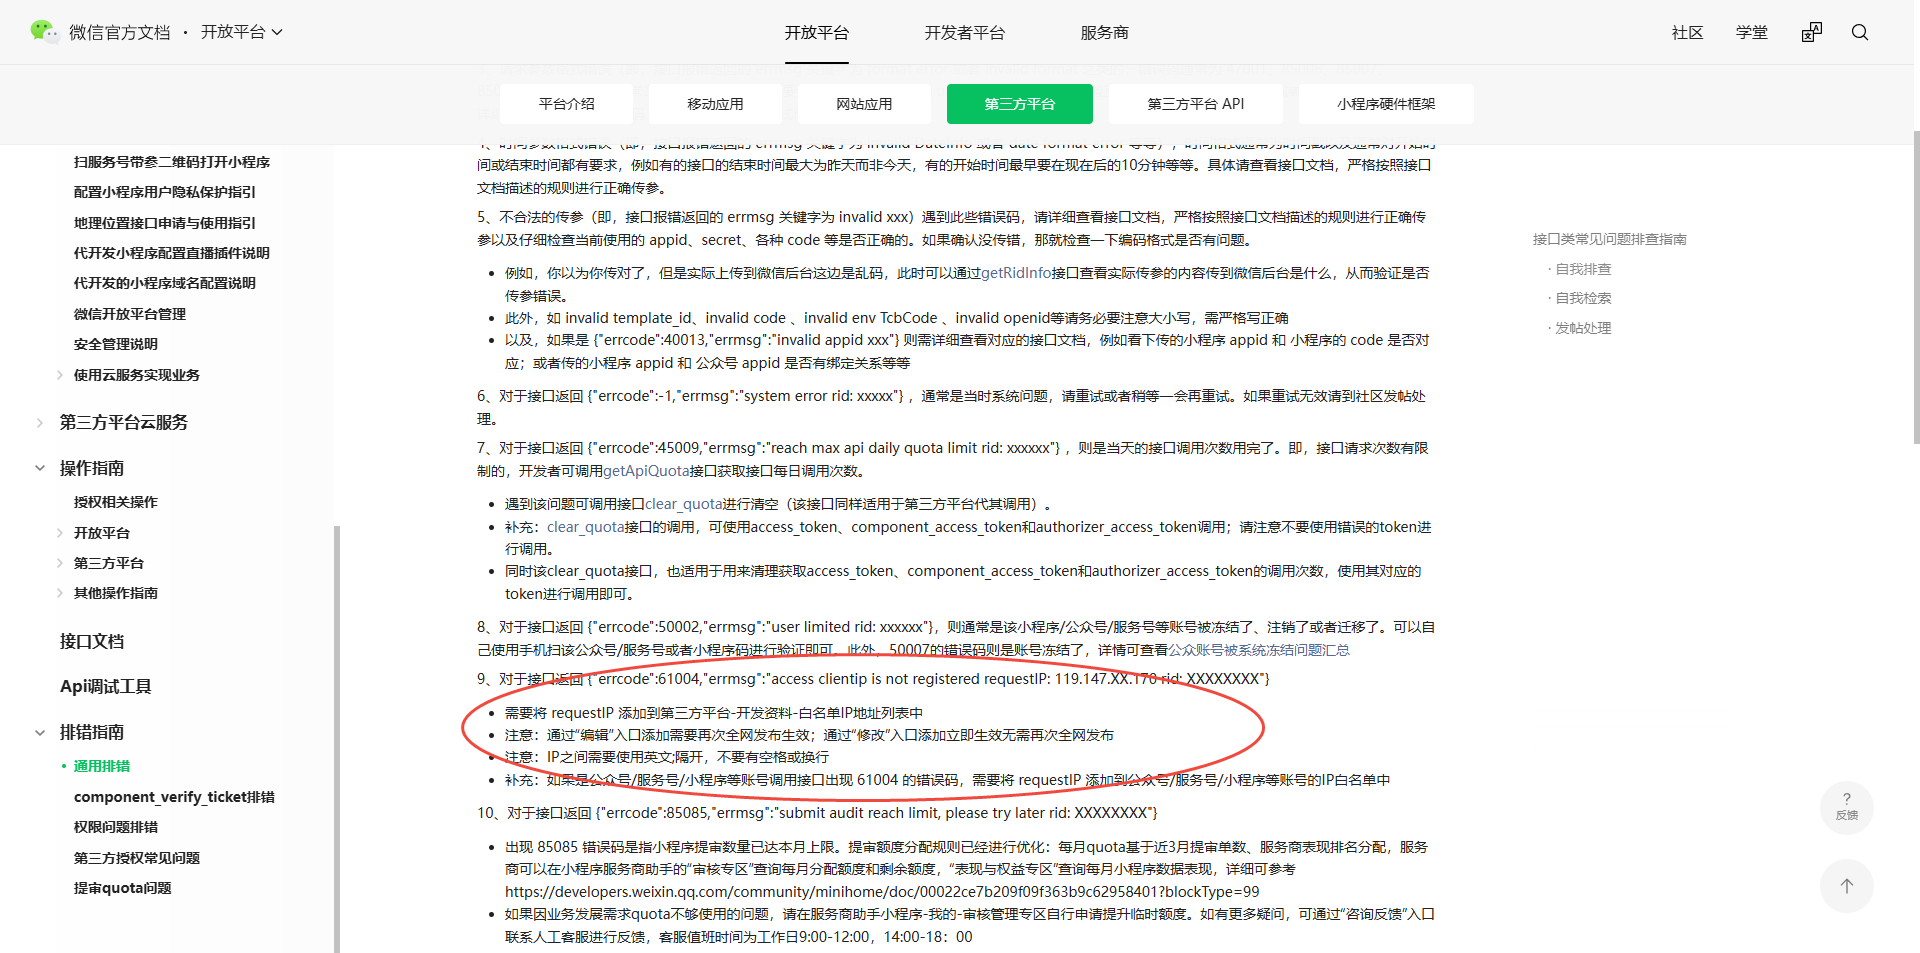This screenshot has width=1920, height=953.
Task: Expand 第三方平台 under 操作指南
Action: (x=60, y=563)
